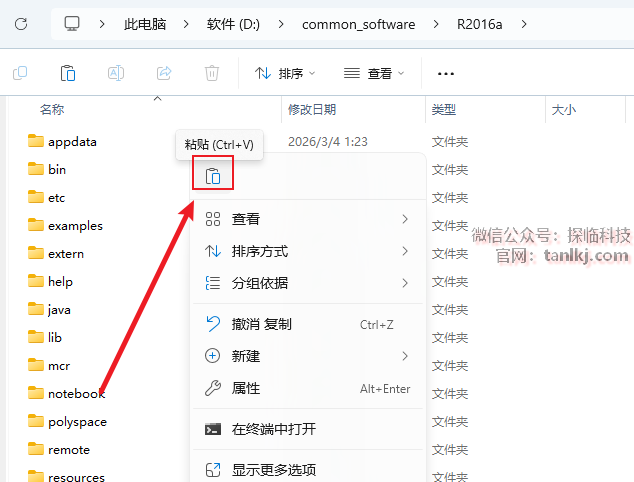
Task: Open the three-dots more options menu
Action: pos(446,74)
